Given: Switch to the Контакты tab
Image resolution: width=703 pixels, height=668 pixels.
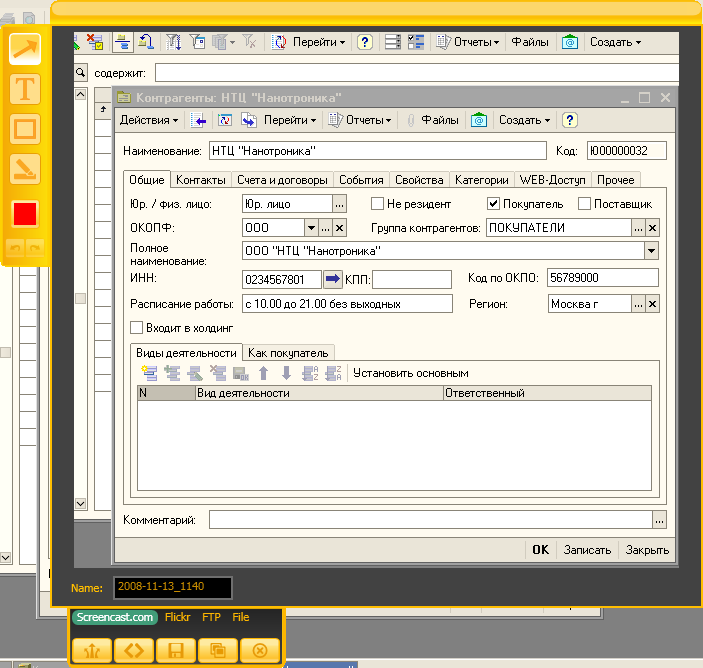Looking at the screenshot, I should point(200,180).
